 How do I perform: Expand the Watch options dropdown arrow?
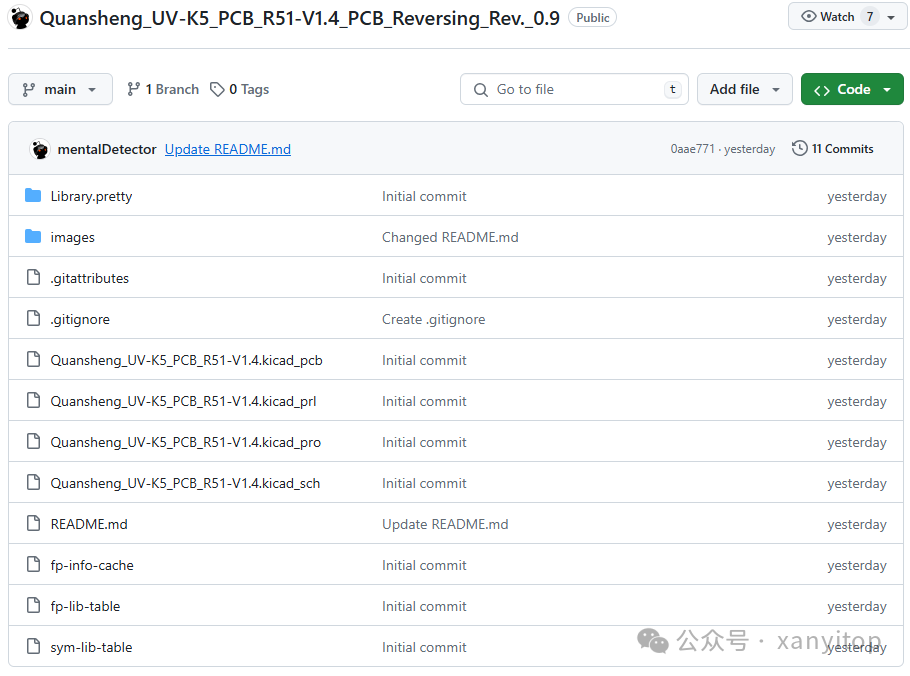click(x=891, y=17)
